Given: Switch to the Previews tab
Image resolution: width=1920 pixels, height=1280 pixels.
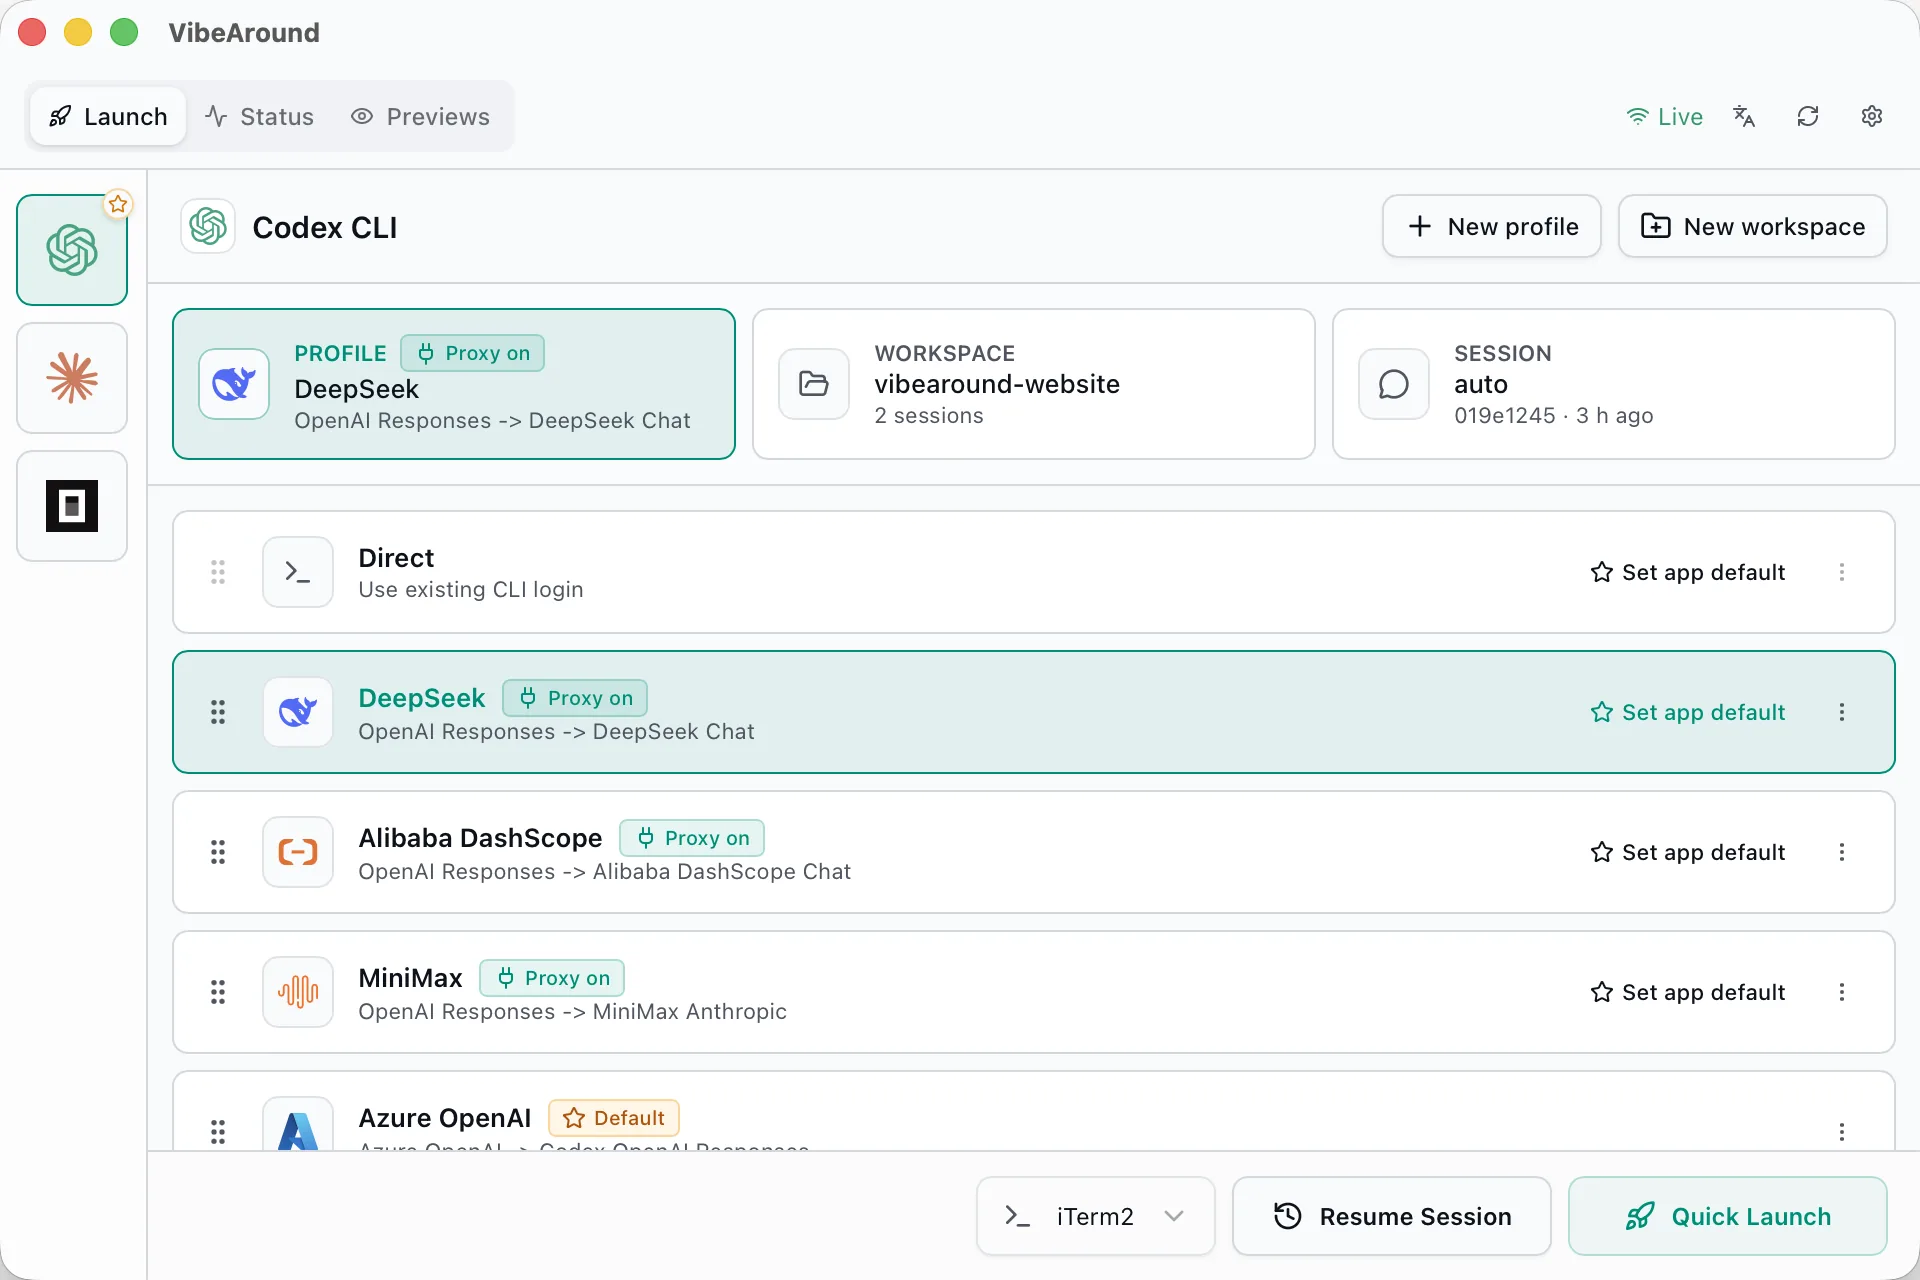Looking at the screenshot, I should coord(420,117).
